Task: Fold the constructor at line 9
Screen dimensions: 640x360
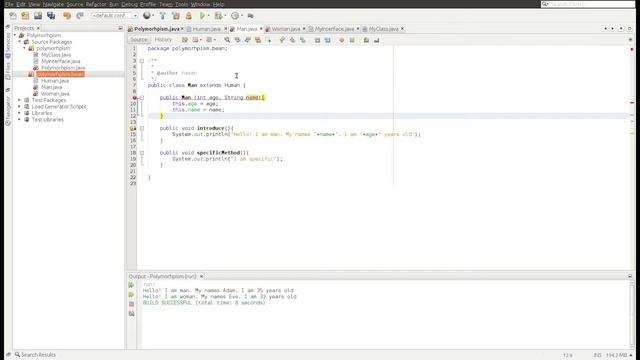Action: [x=142, y=98]
